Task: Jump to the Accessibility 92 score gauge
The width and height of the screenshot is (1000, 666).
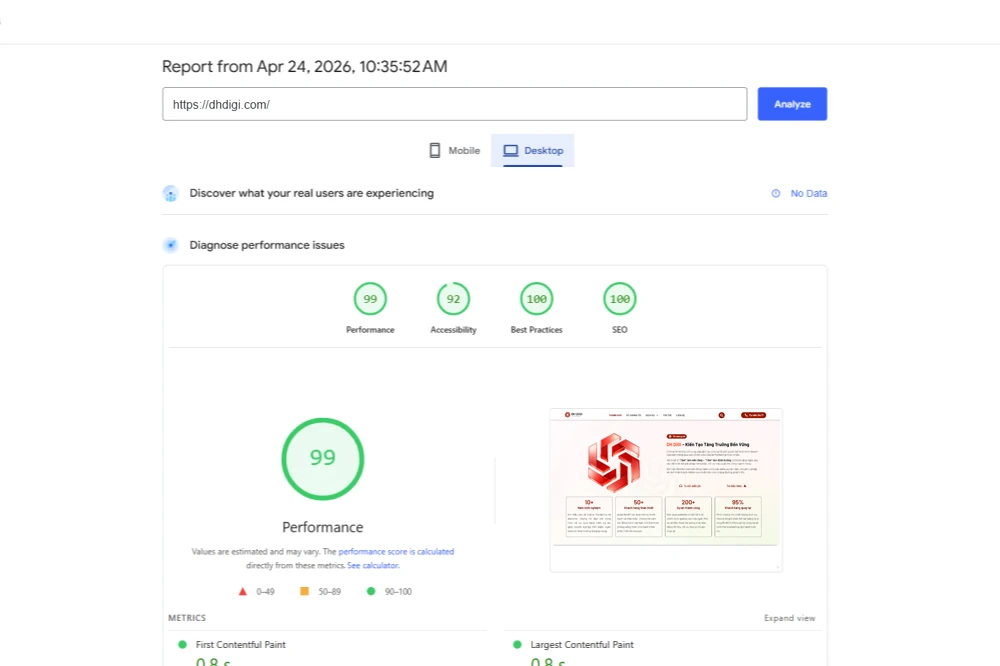Action: point(453,299)
